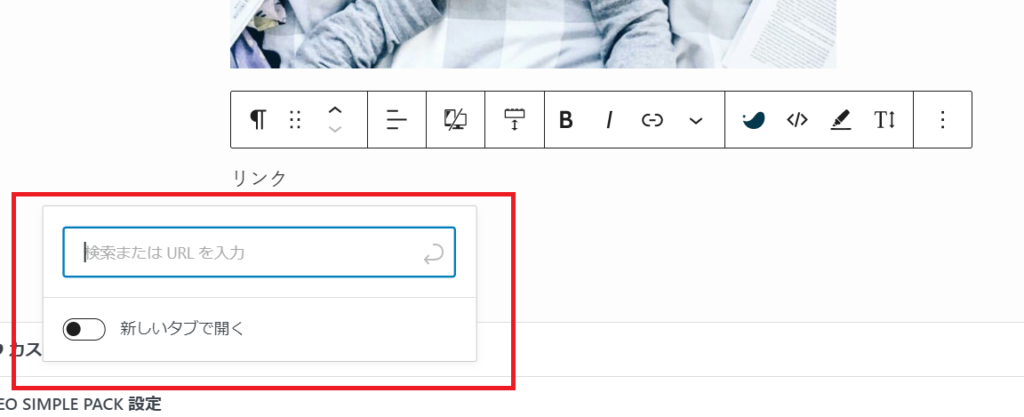This screenshot has width=1024, height=417.
Task: Click the paragraph text リンク
Action: (259, 178)
